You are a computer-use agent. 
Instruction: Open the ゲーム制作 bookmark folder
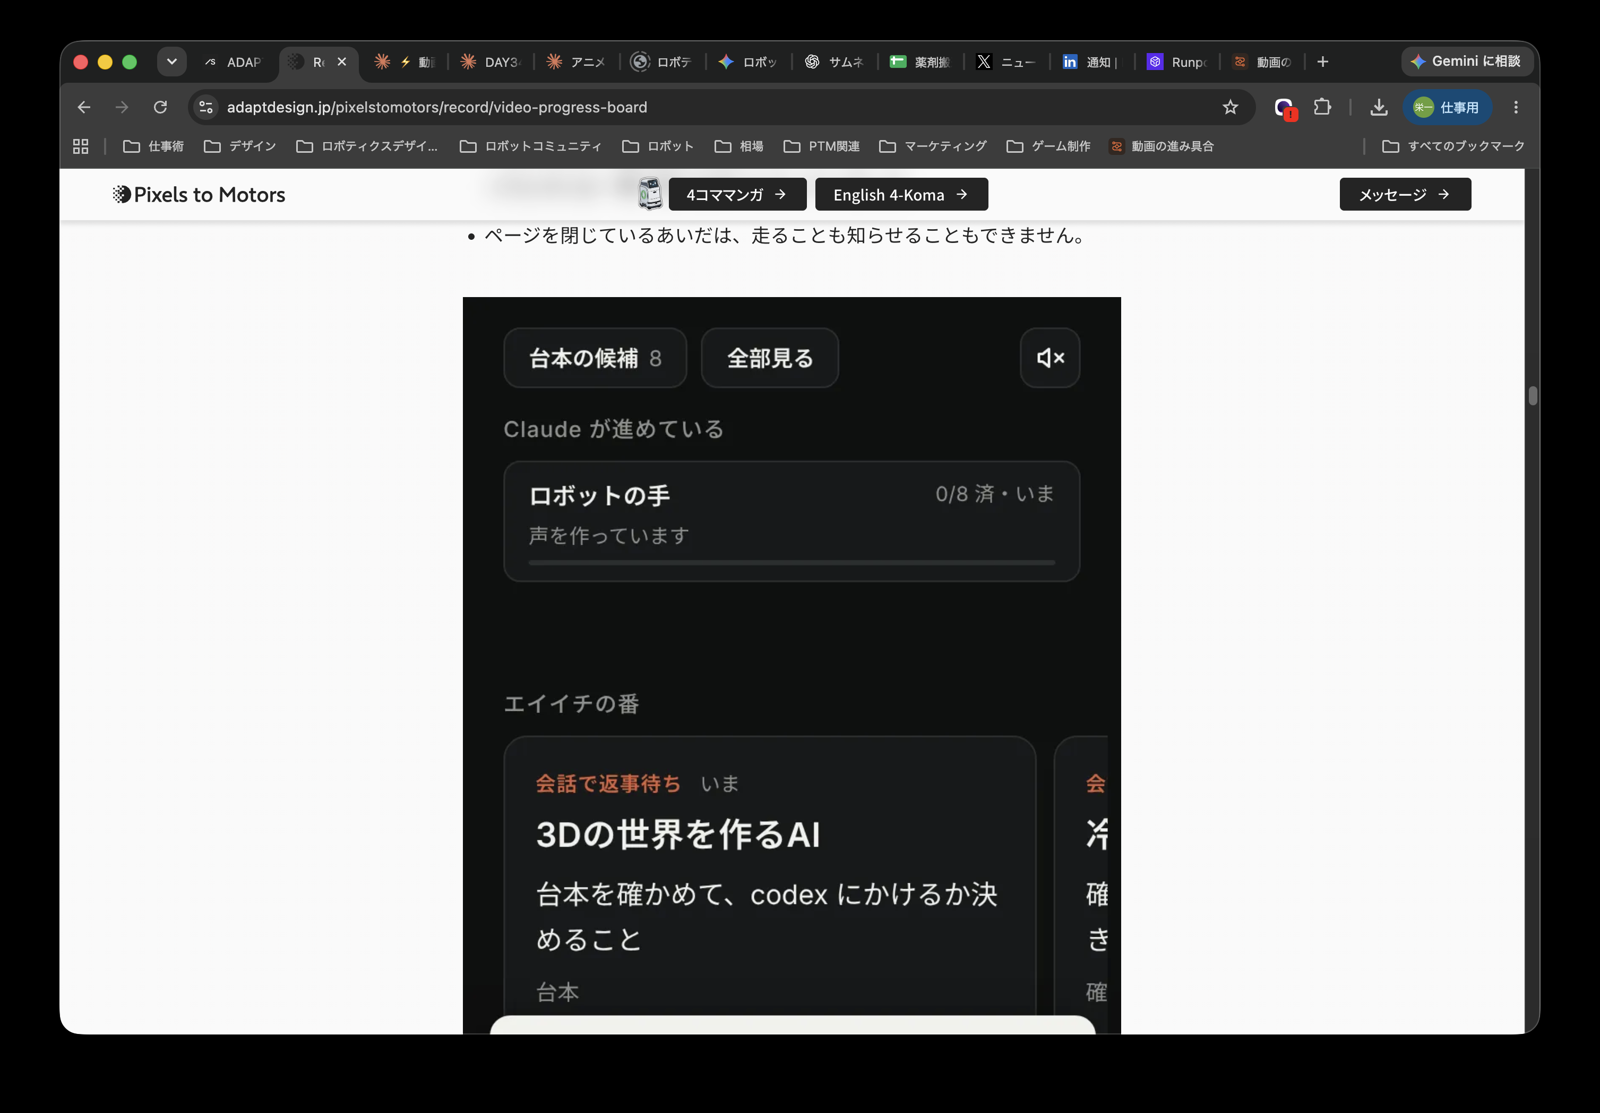pos(1048,146)
